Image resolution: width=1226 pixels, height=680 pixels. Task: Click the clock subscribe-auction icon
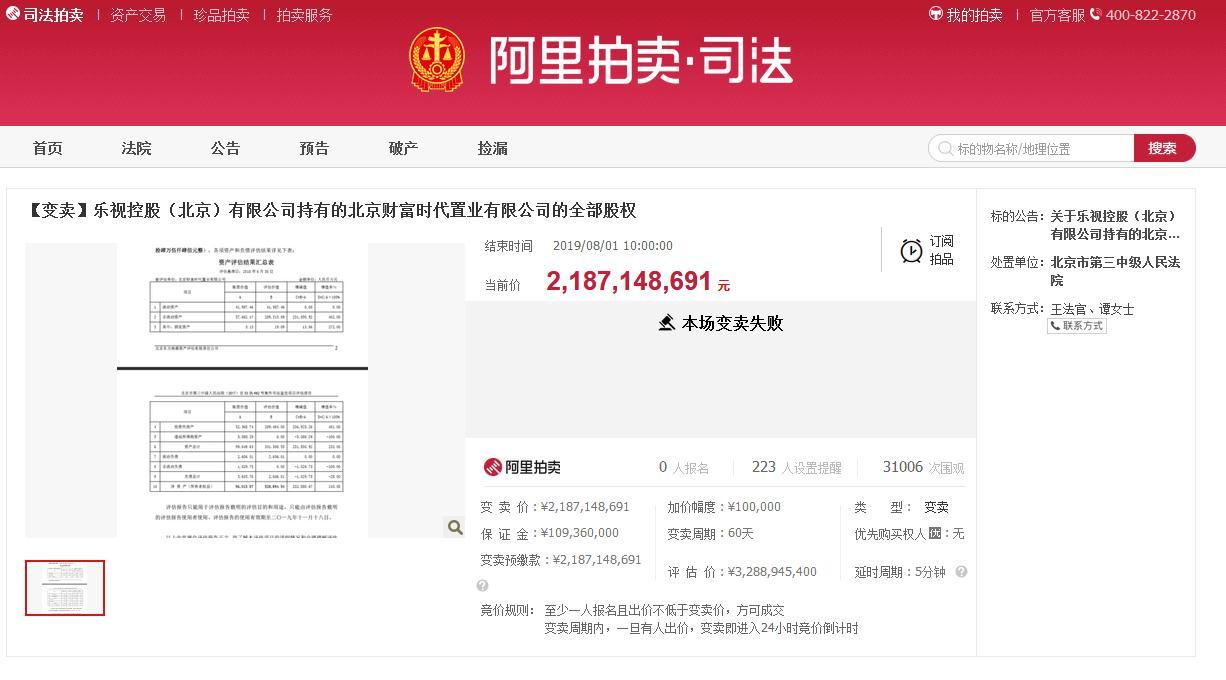point(911,250)
